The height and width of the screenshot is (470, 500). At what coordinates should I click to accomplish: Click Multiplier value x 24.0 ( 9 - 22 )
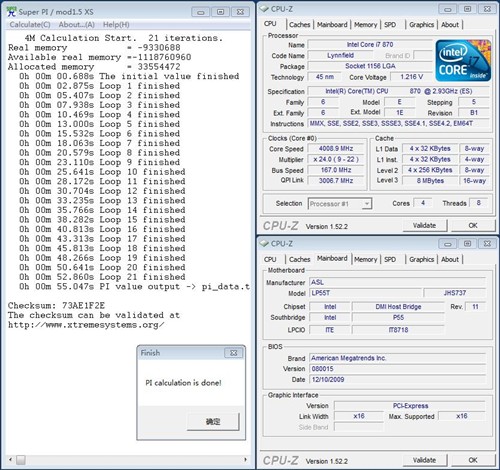click(336, 159)
